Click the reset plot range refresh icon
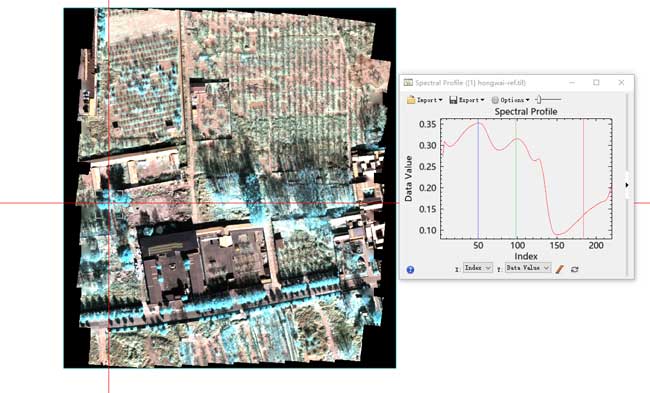The height and width of the screenshot is (393, 650). click(x=575, y=269)
